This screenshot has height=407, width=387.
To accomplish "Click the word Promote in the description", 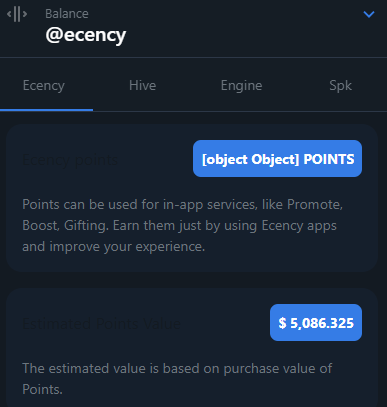I will click(x=315, y=204).
